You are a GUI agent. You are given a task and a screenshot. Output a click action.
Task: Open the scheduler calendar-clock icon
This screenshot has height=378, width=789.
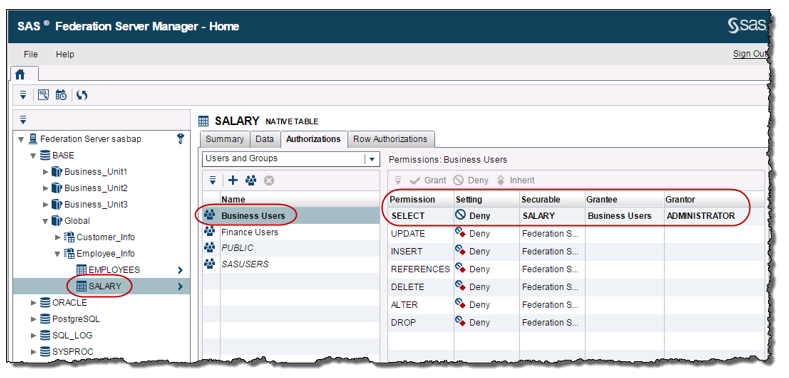[61, 95]
